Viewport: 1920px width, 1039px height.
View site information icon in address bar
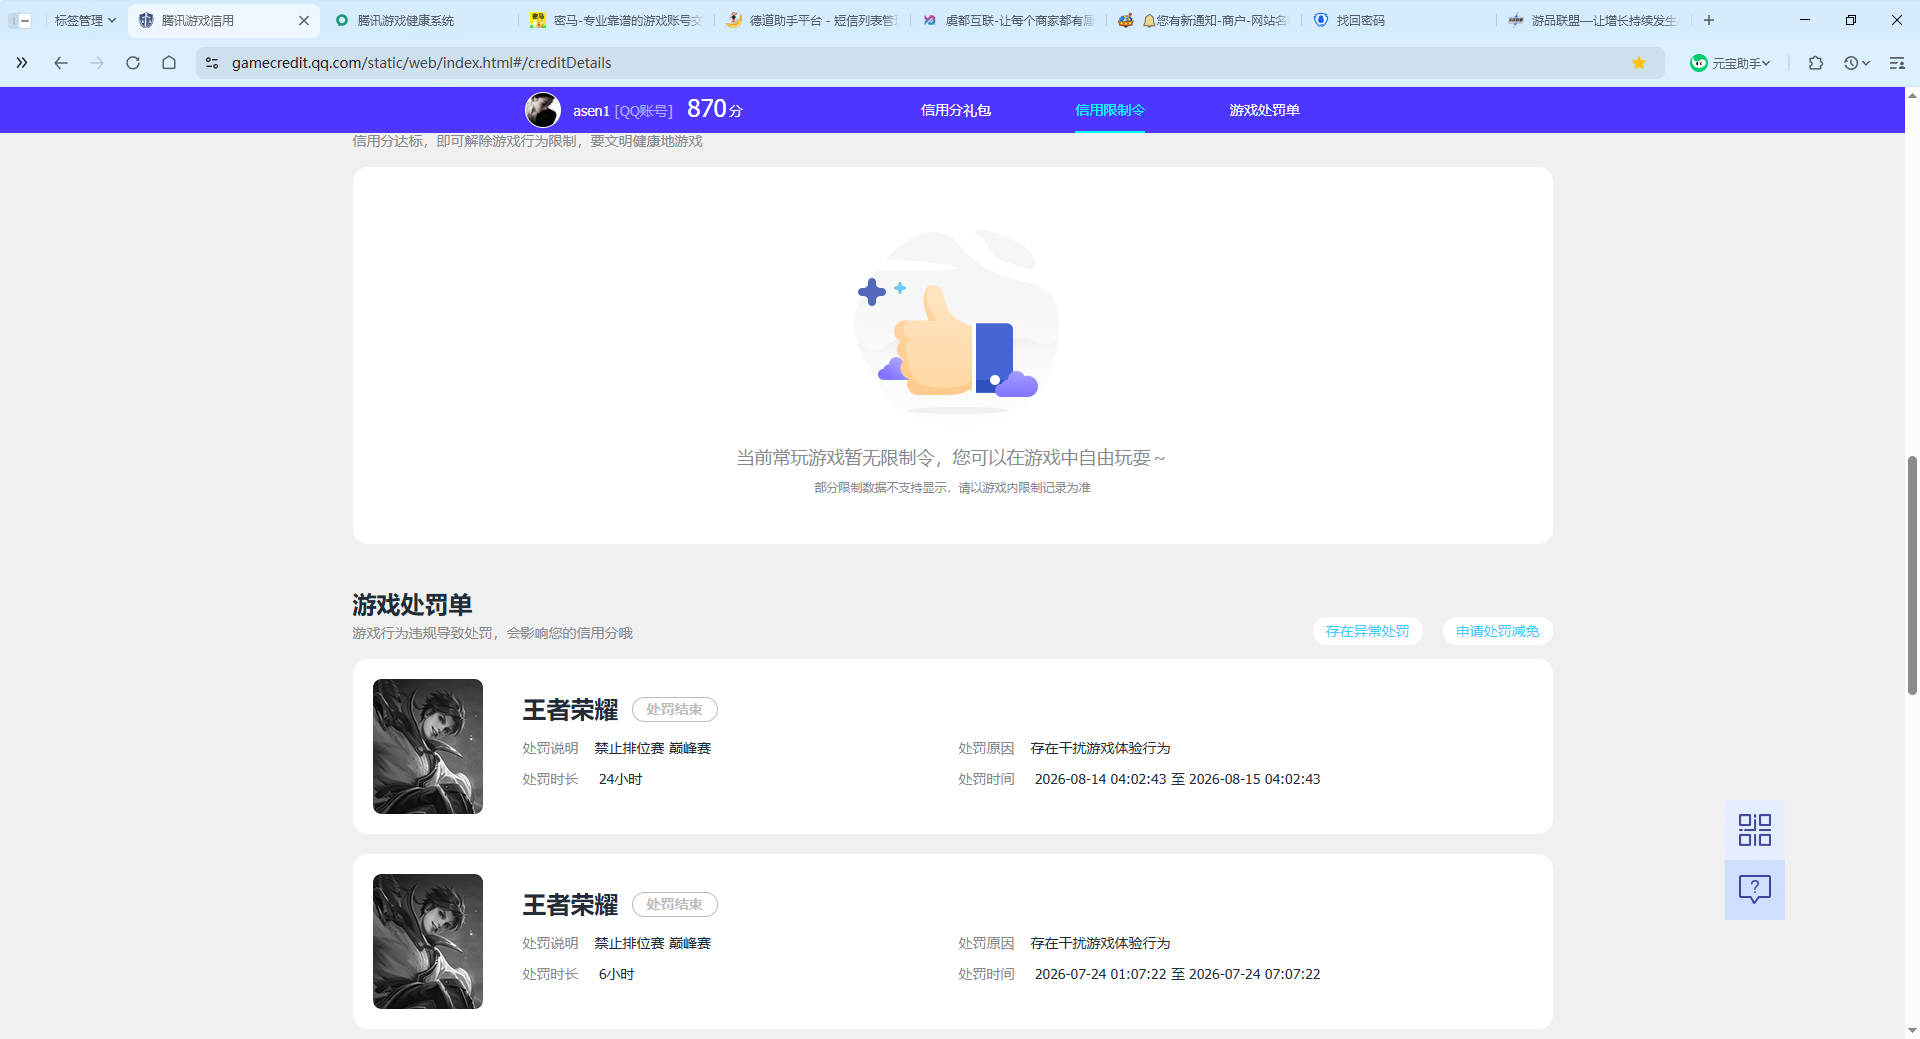[x=212, y=63]
